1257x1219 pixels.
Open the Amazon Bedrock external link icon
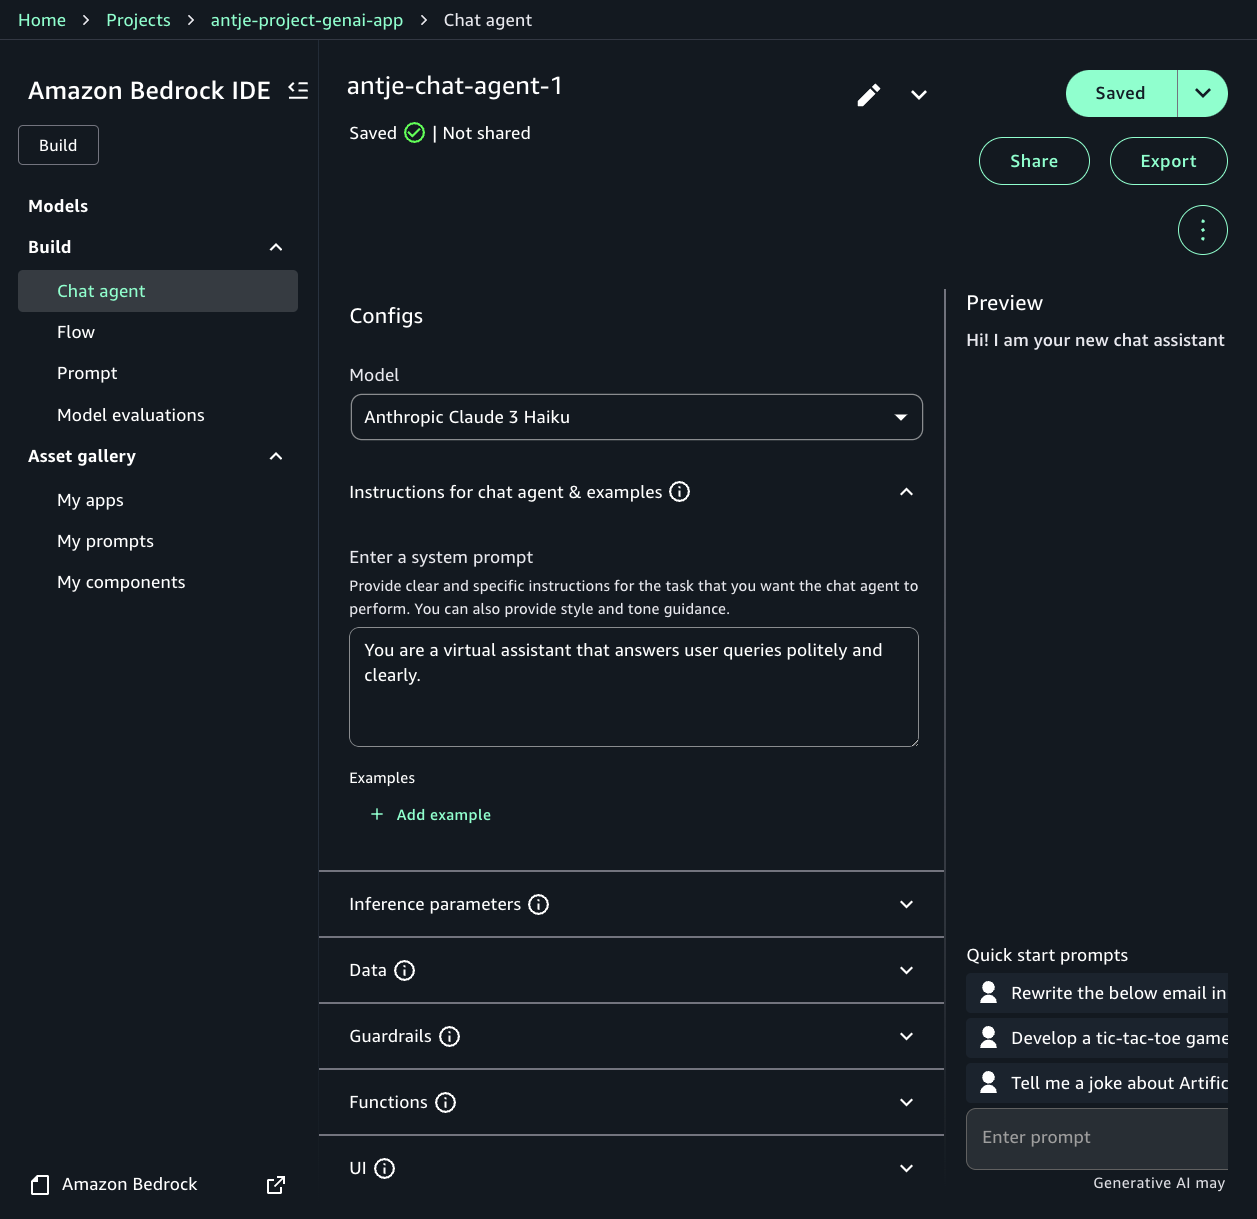(276, 1185)
